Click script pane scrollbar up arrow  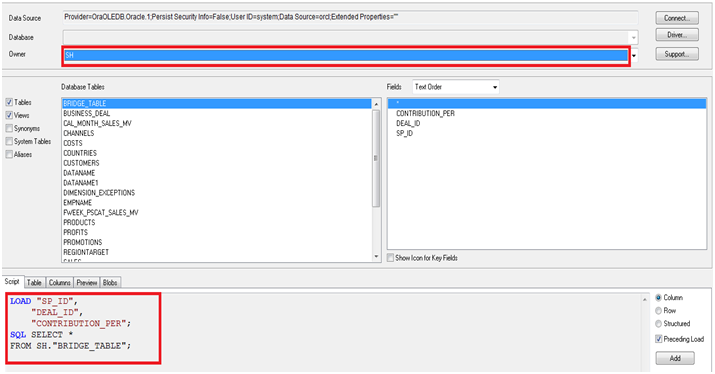[644, 300]
